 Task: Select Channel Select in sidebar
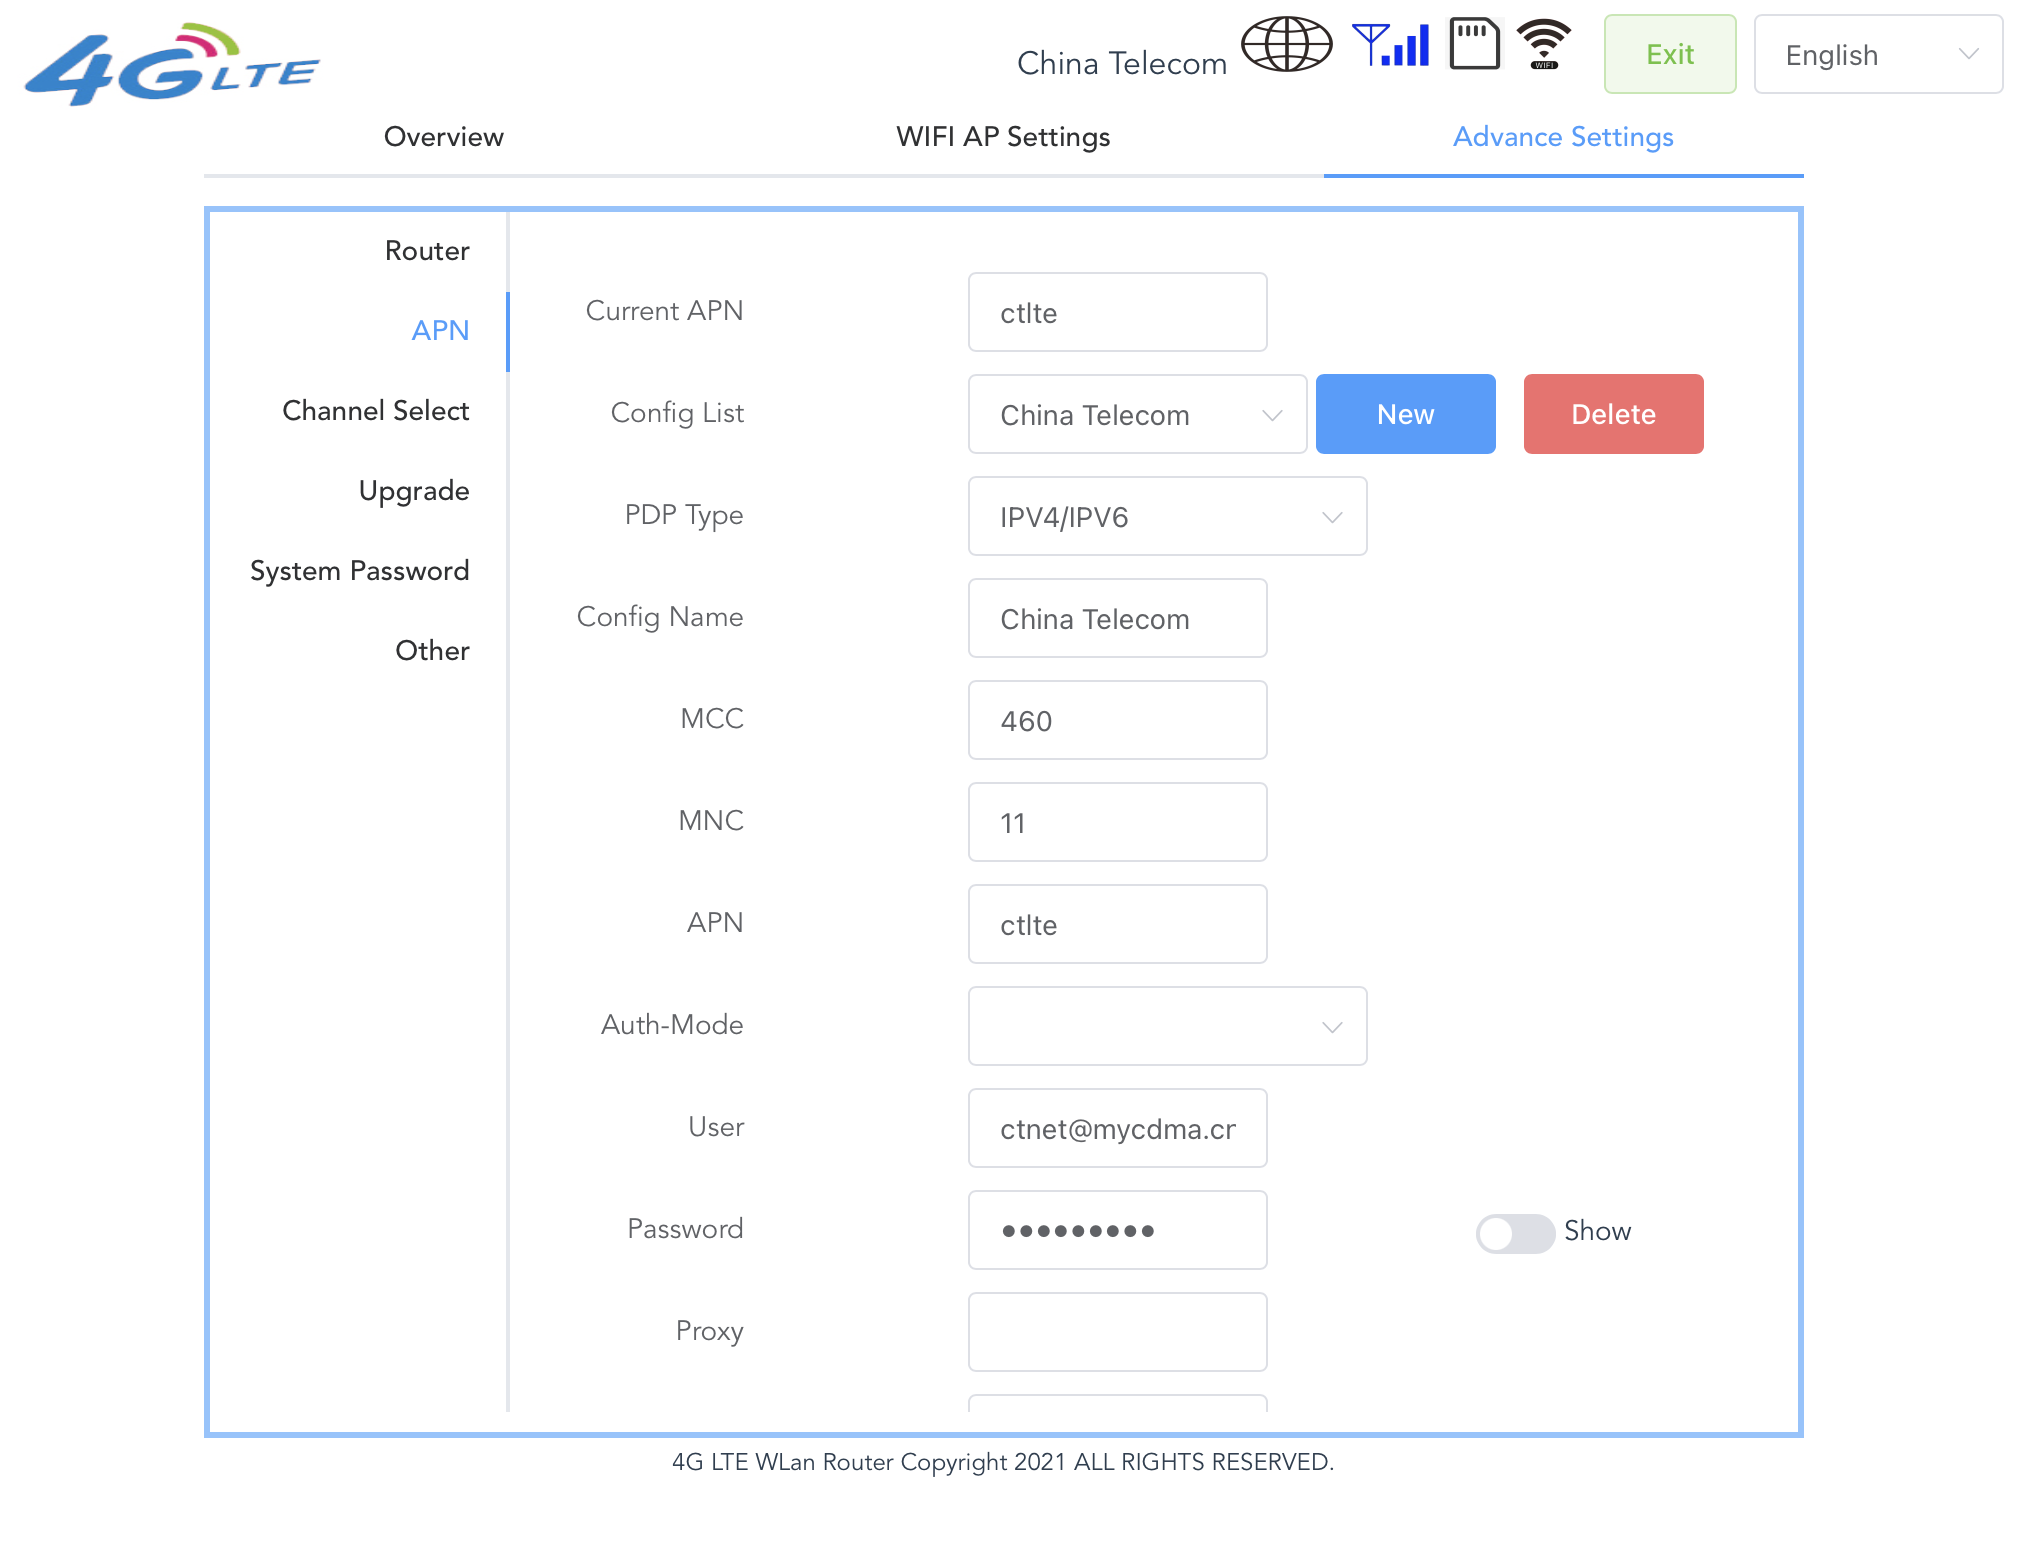[x=375, y=411]
